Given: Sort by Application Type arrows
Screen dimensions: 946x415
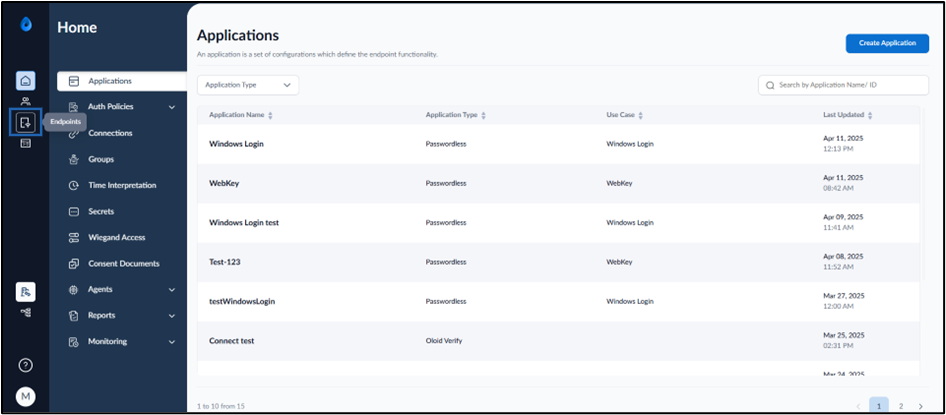Looking at the screenshot, I should [483, 115].
